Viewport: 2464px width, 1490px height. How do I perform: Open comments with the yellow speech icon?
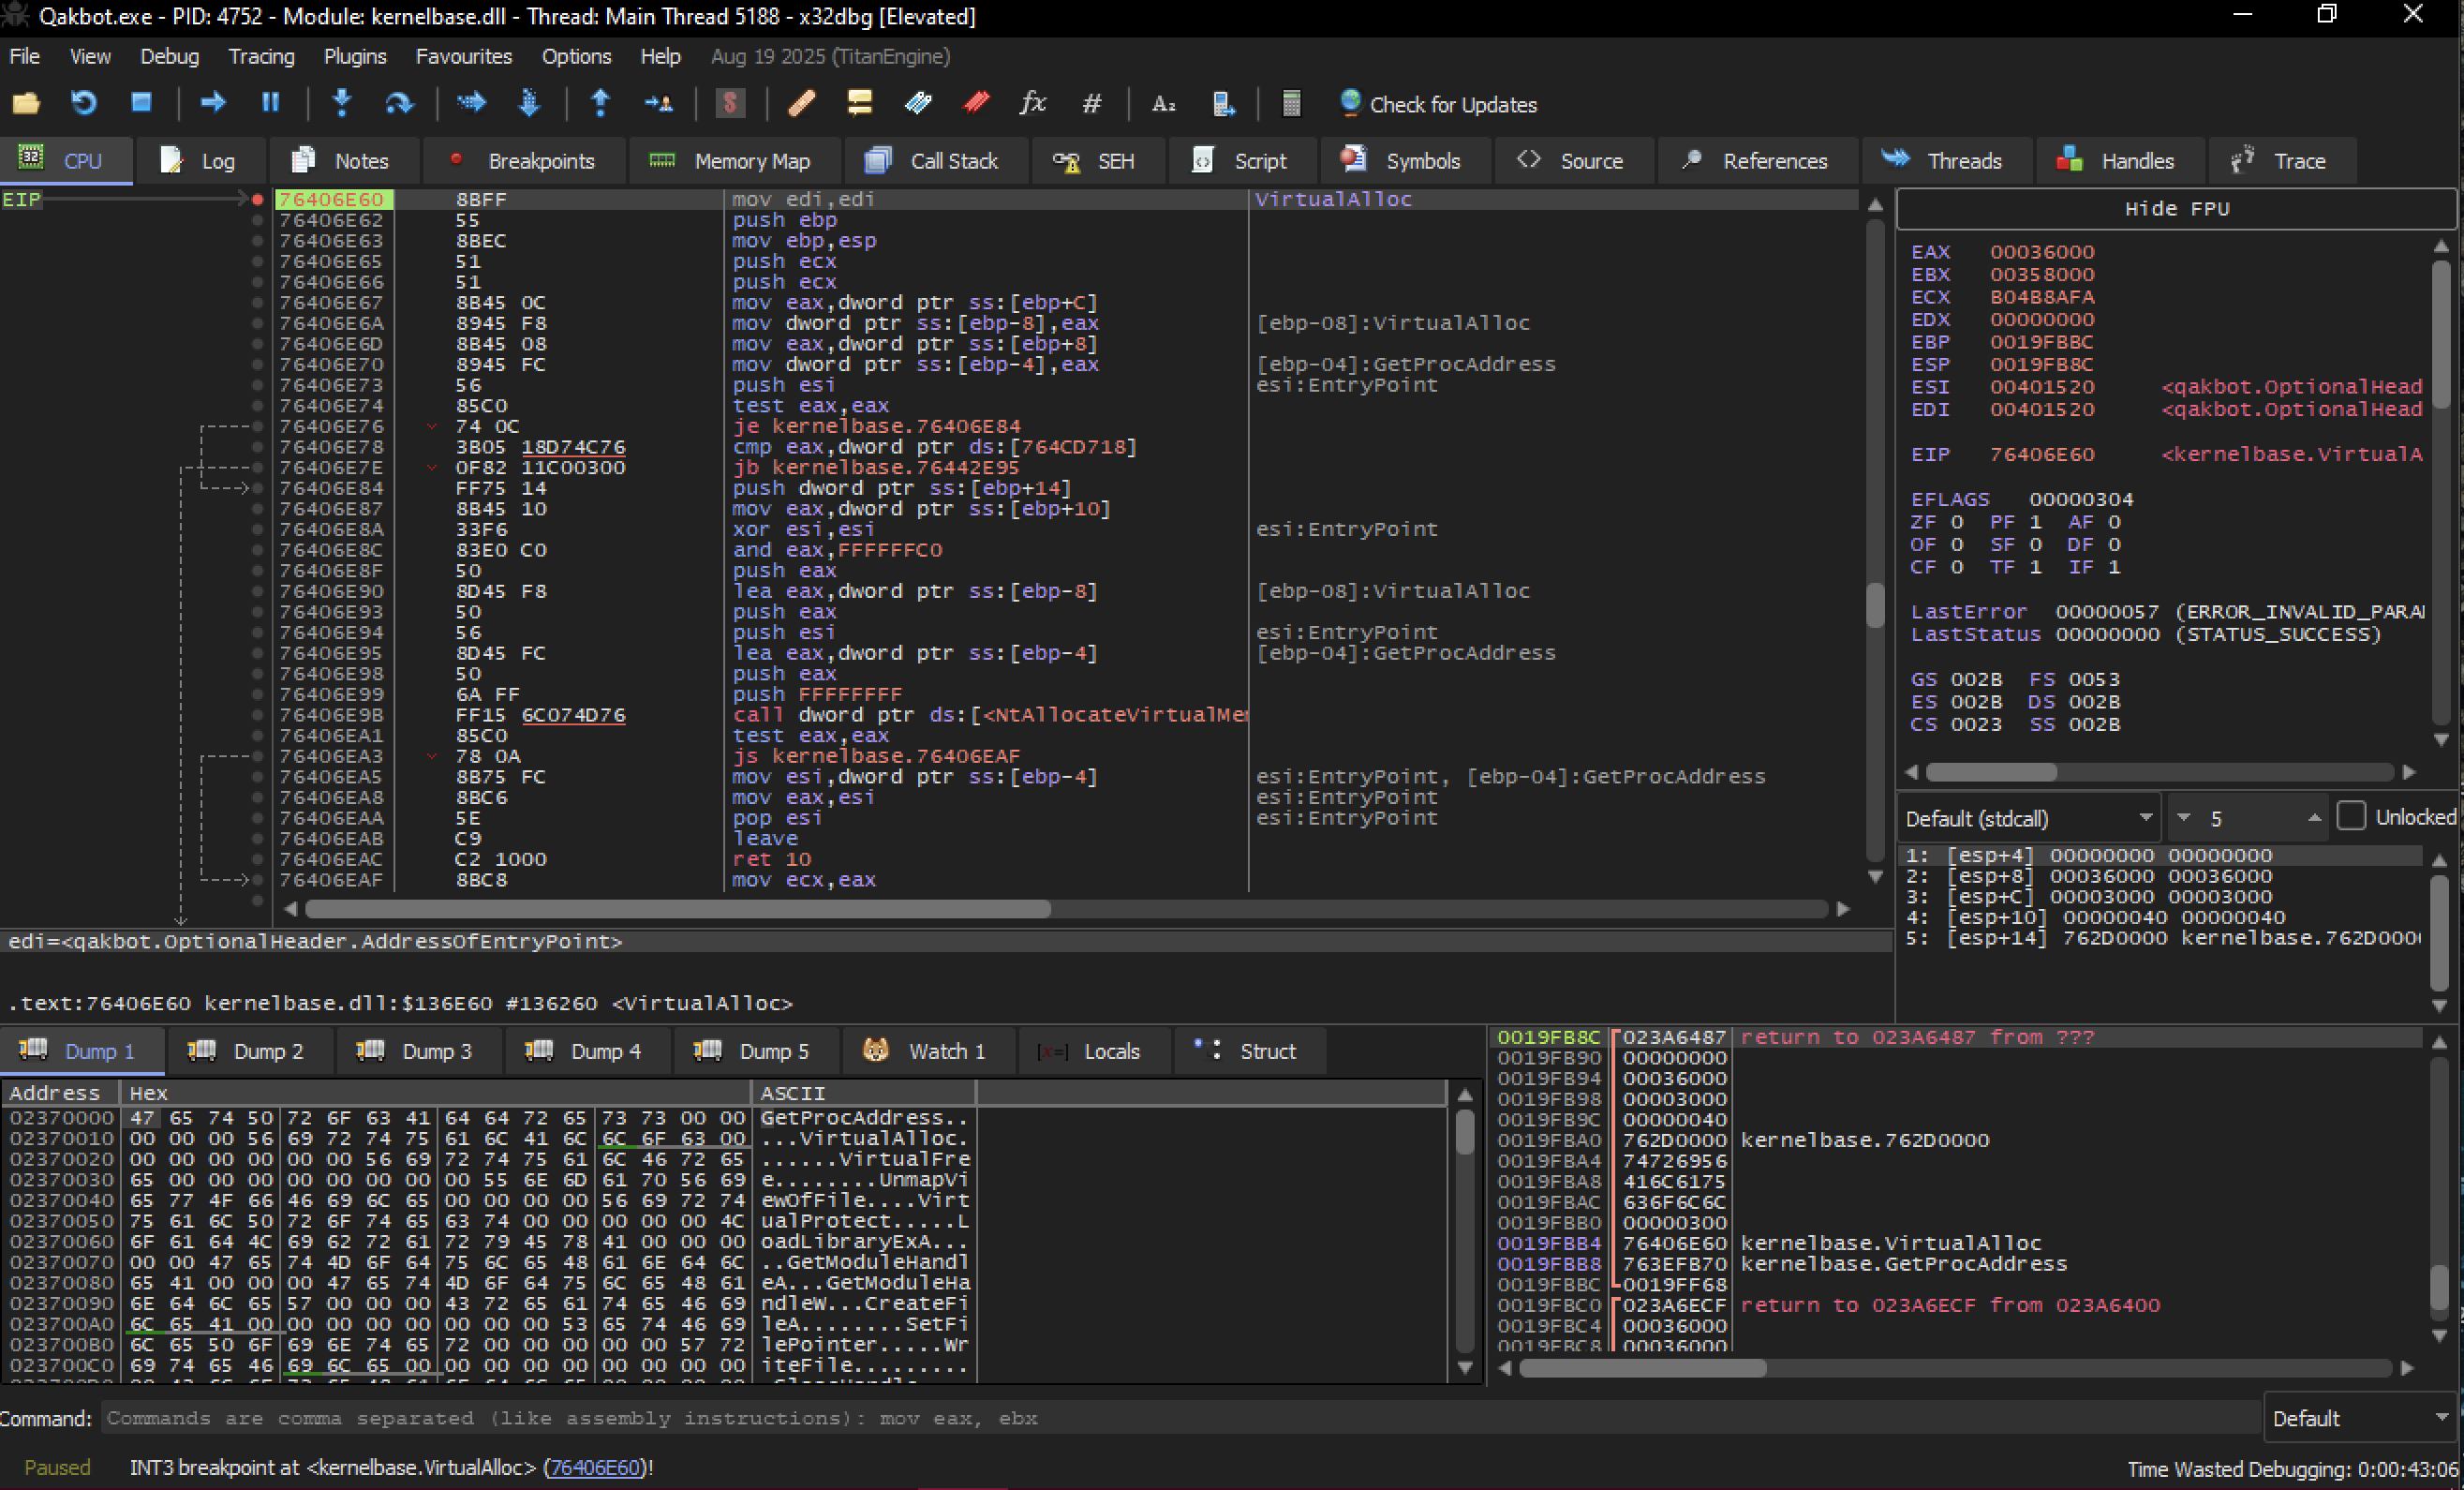coord(859,103)
